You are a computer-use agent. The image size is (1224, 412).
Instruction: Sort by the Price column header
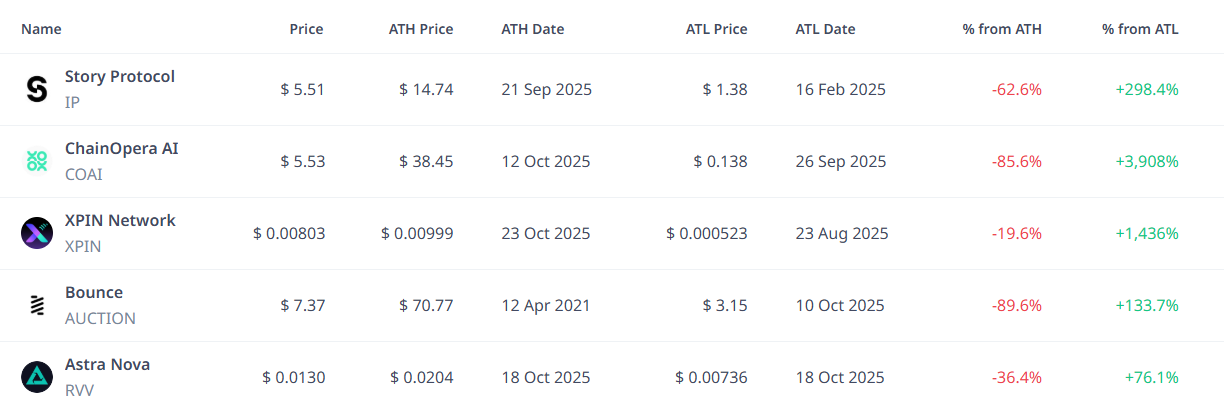(306, 29)
